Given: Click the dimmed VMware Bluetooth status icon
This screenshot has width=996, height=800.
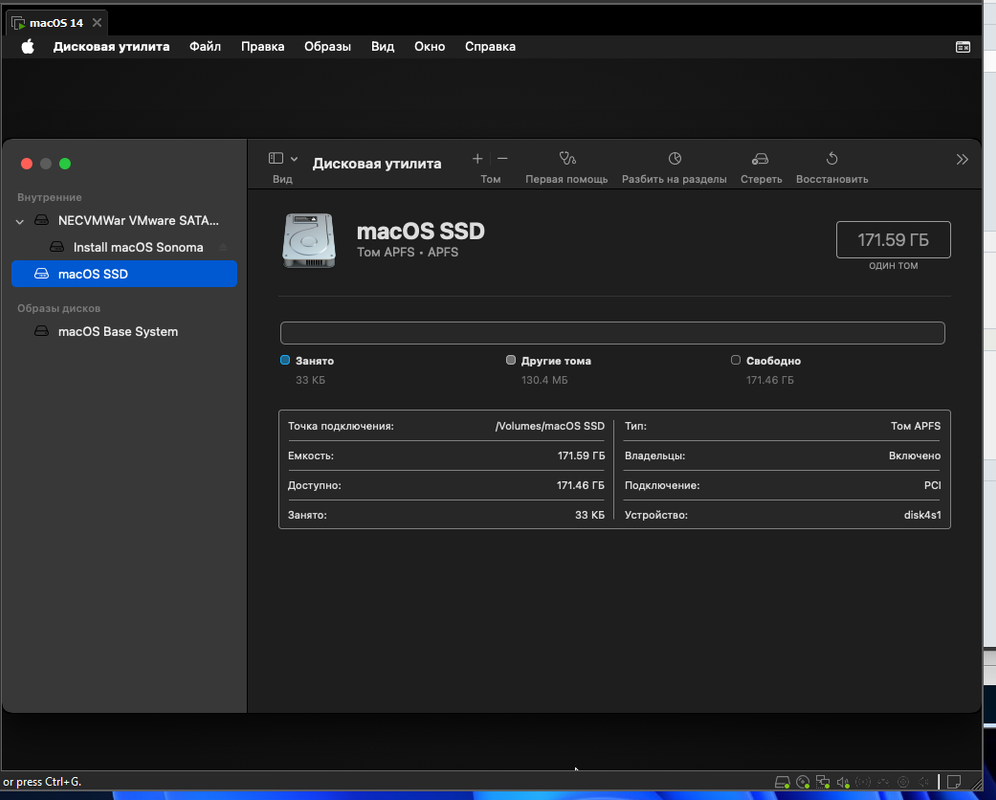Looking at the screenshot, I should (924, 782).
